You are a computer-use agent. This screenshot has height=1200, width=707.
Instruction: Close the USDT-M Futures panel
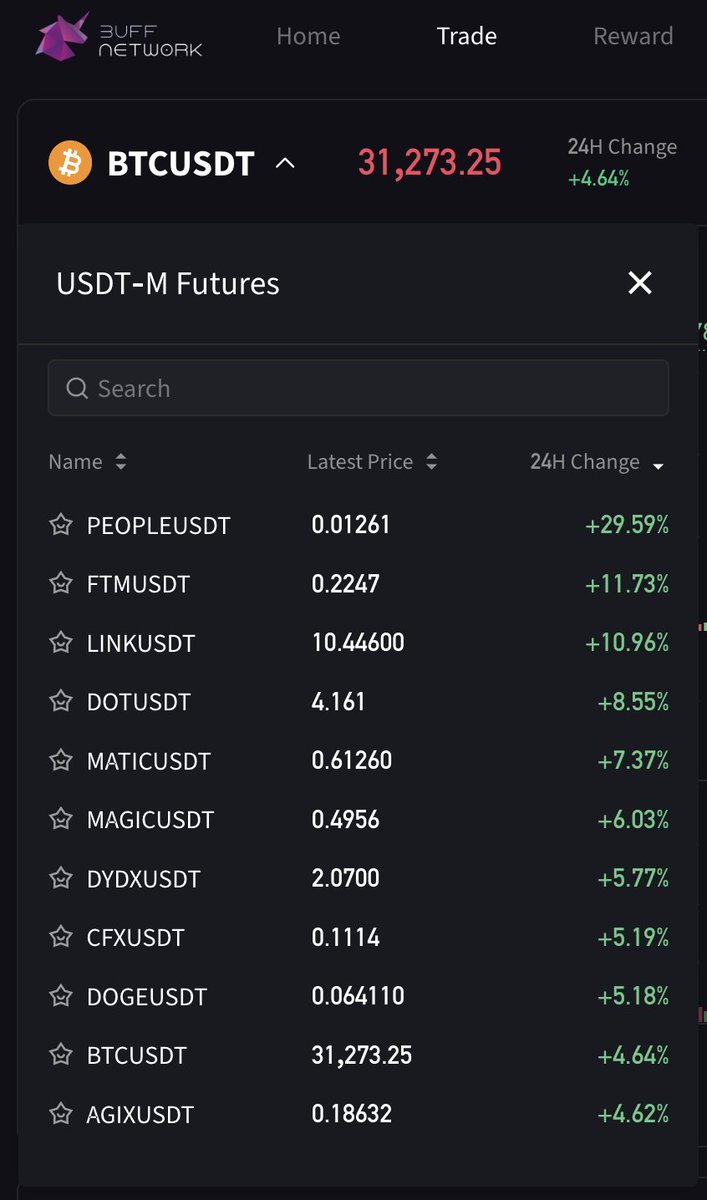point(640,283)
